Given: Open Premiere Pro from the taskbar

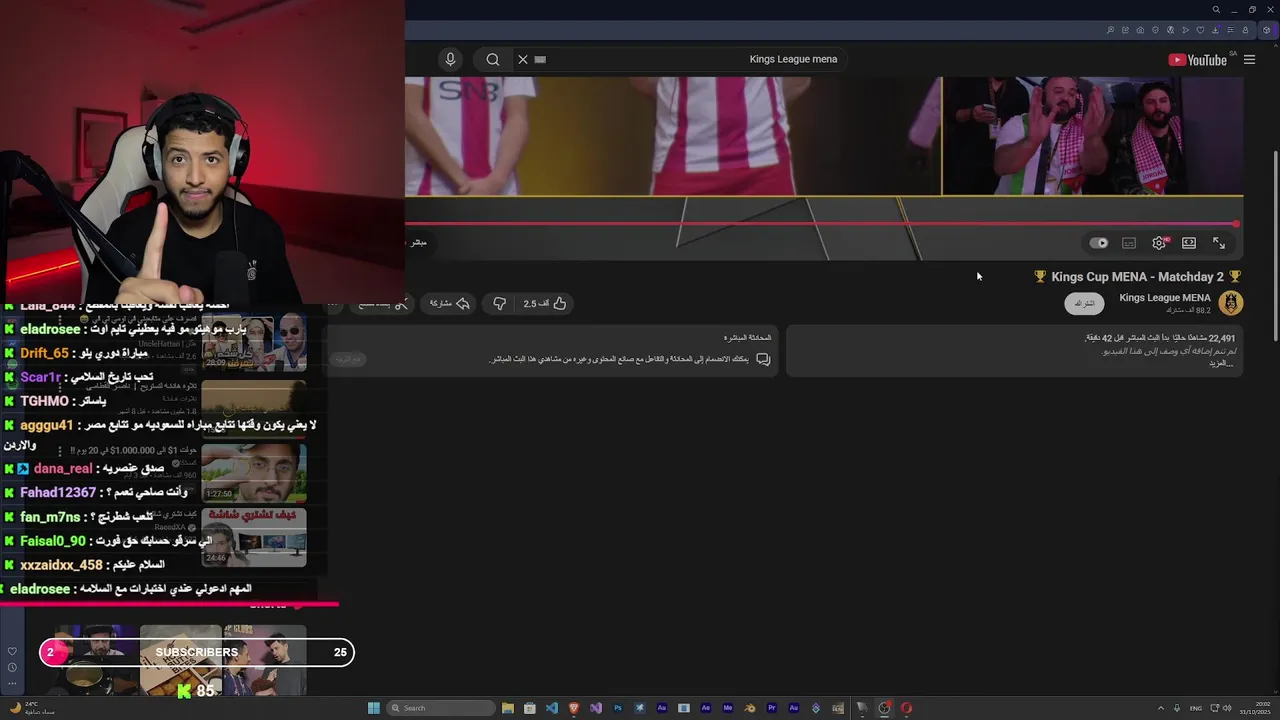Looking at the screenshot, I should 771,708.
